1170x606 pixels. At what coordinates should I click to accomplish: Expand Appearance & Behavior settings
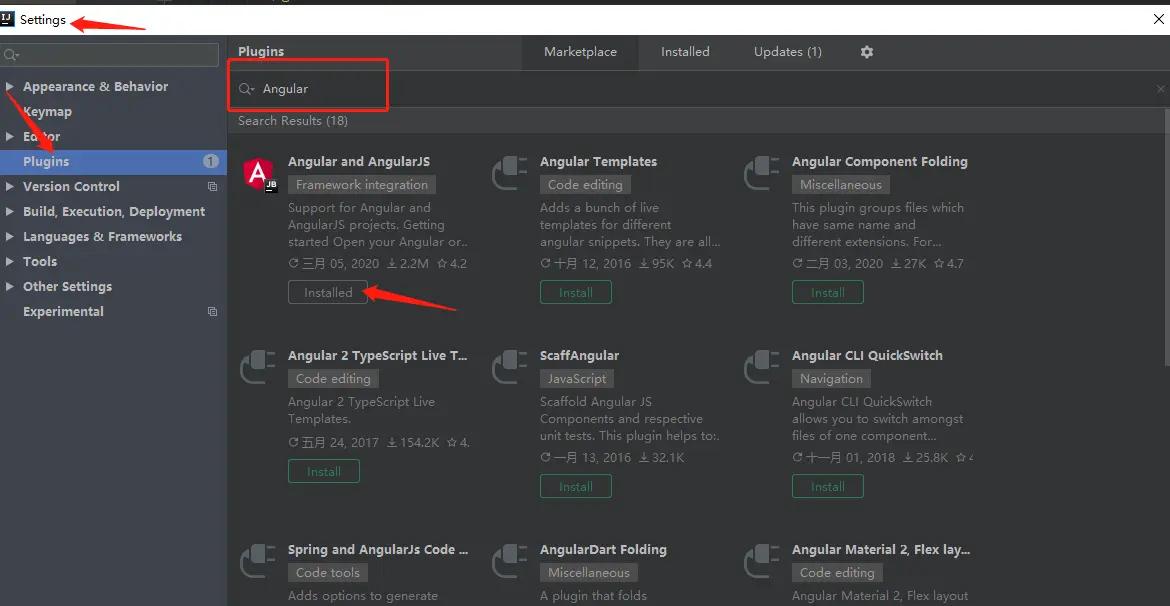click(10, 87)
